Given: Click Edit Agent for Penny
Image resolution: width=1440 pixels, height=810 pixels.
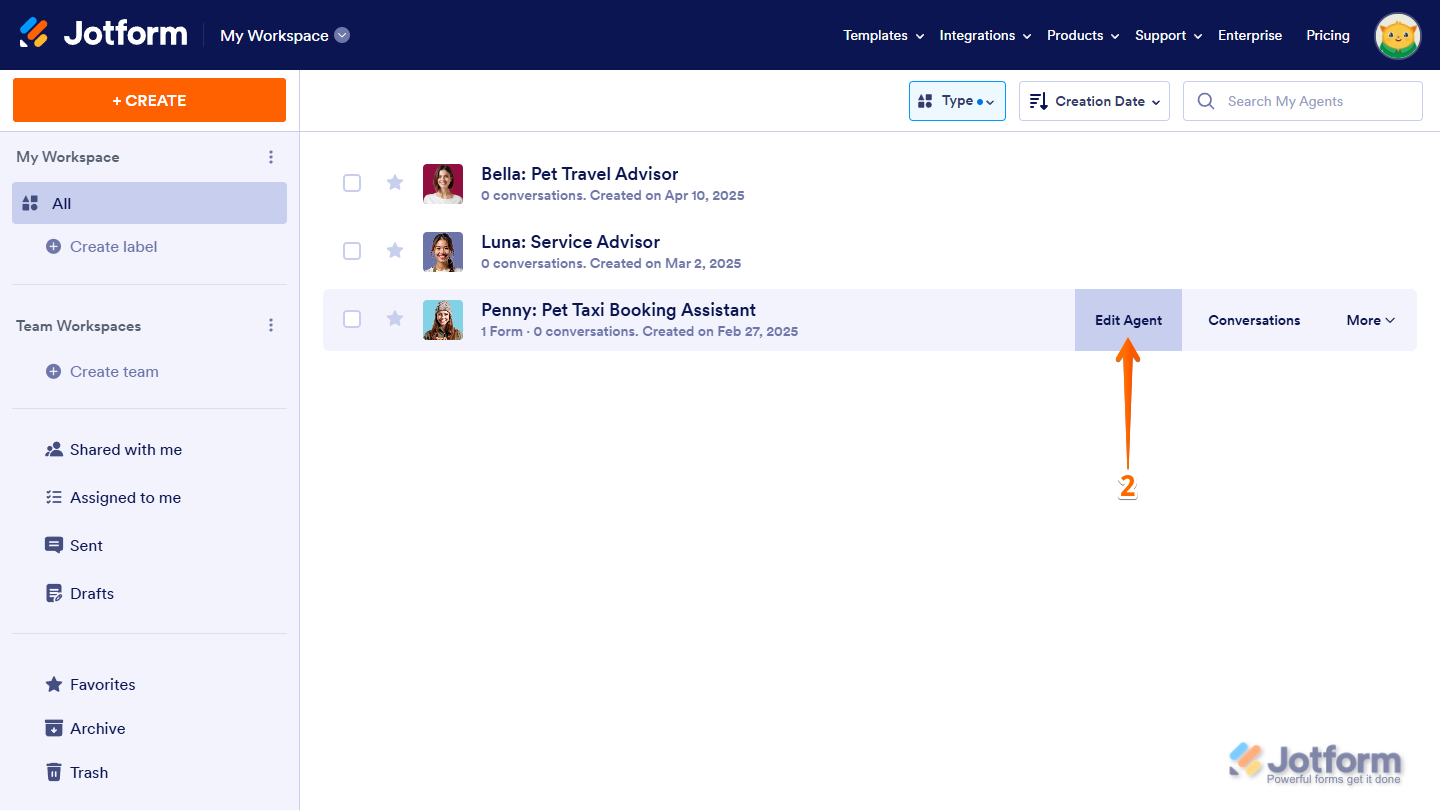Looking at the screenshot, I should [1128, 320].
